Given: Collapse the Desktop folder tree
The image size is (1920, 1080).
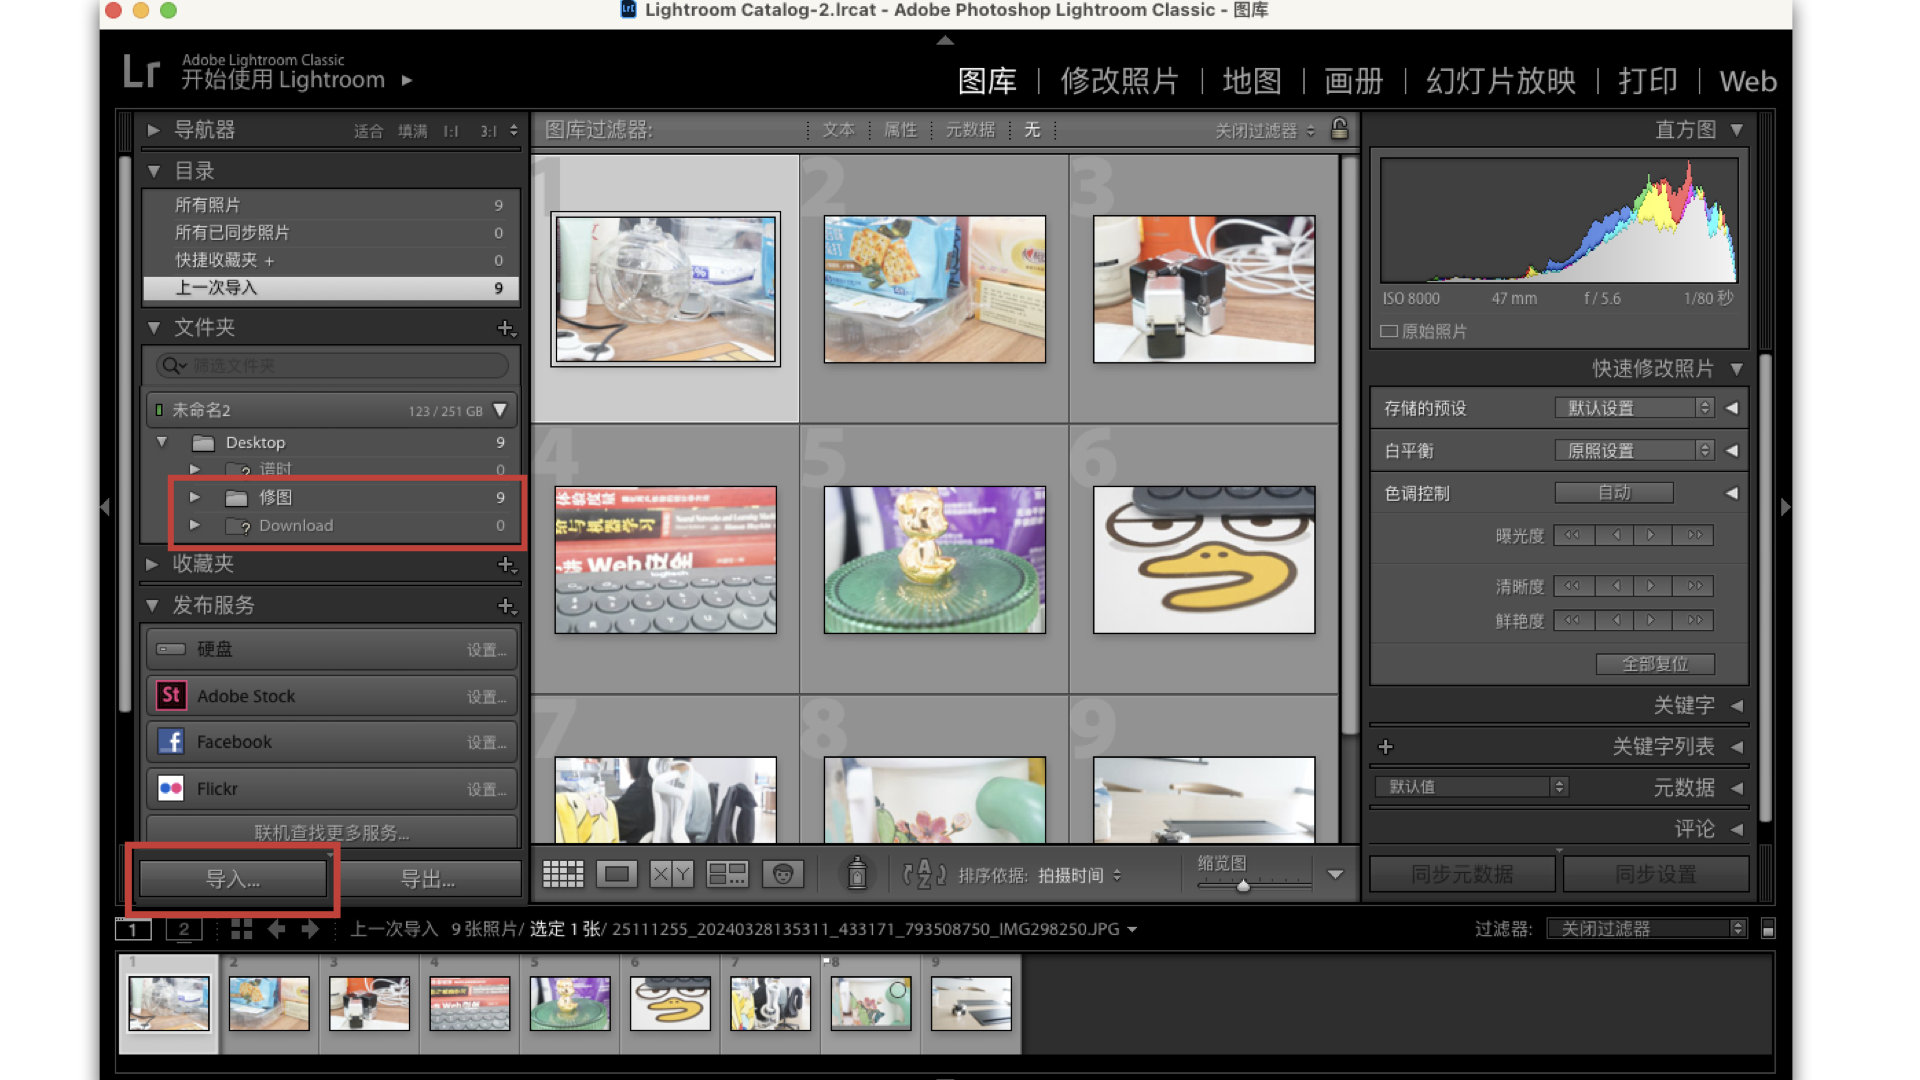Looking at the screenshot, I should coord(162,442).
